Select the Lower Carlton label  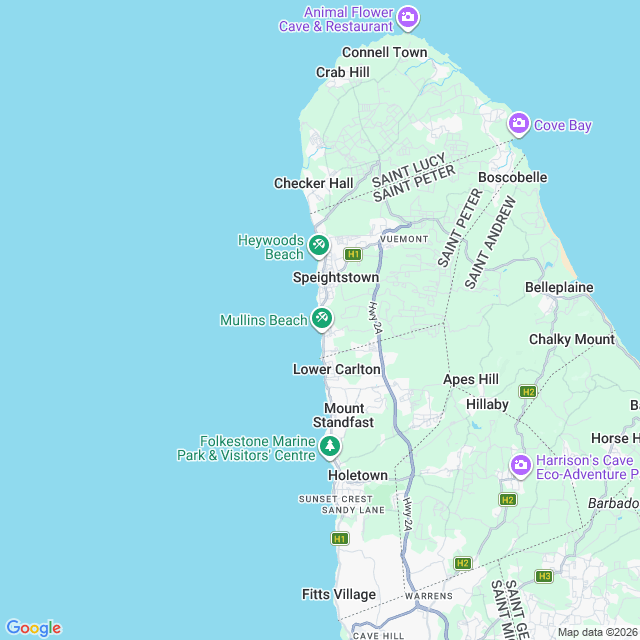point(337,369)
